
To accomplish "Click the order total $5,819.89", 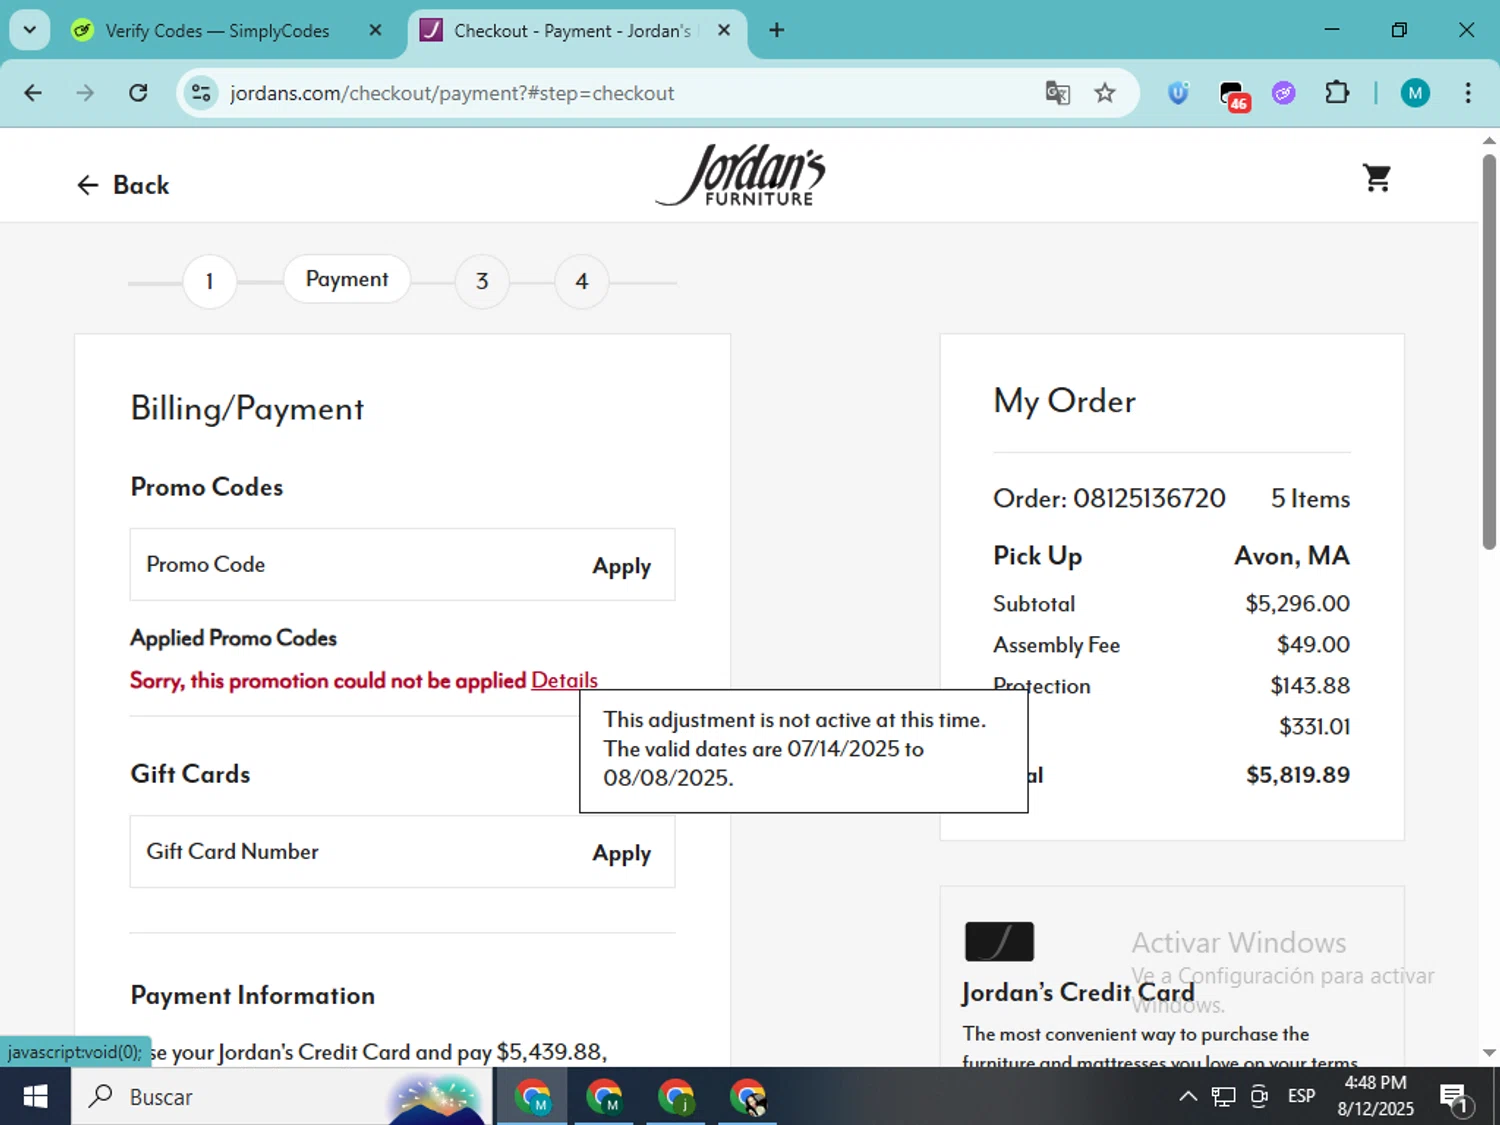I will tap(1297, 775).
